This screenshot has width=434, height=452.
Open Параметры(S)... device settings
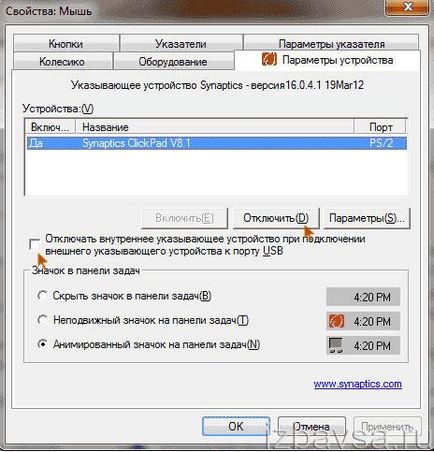[367, 218]
